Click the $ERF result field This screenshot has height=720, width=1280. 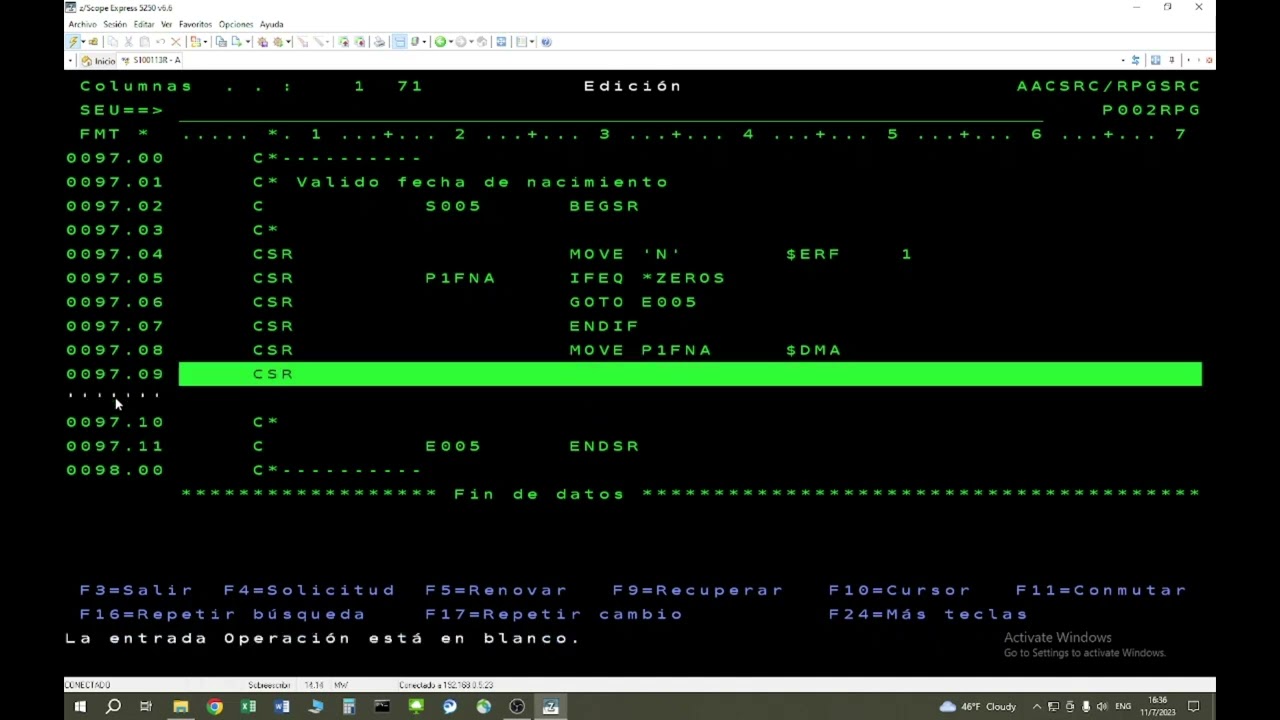(x=813, y=254)
